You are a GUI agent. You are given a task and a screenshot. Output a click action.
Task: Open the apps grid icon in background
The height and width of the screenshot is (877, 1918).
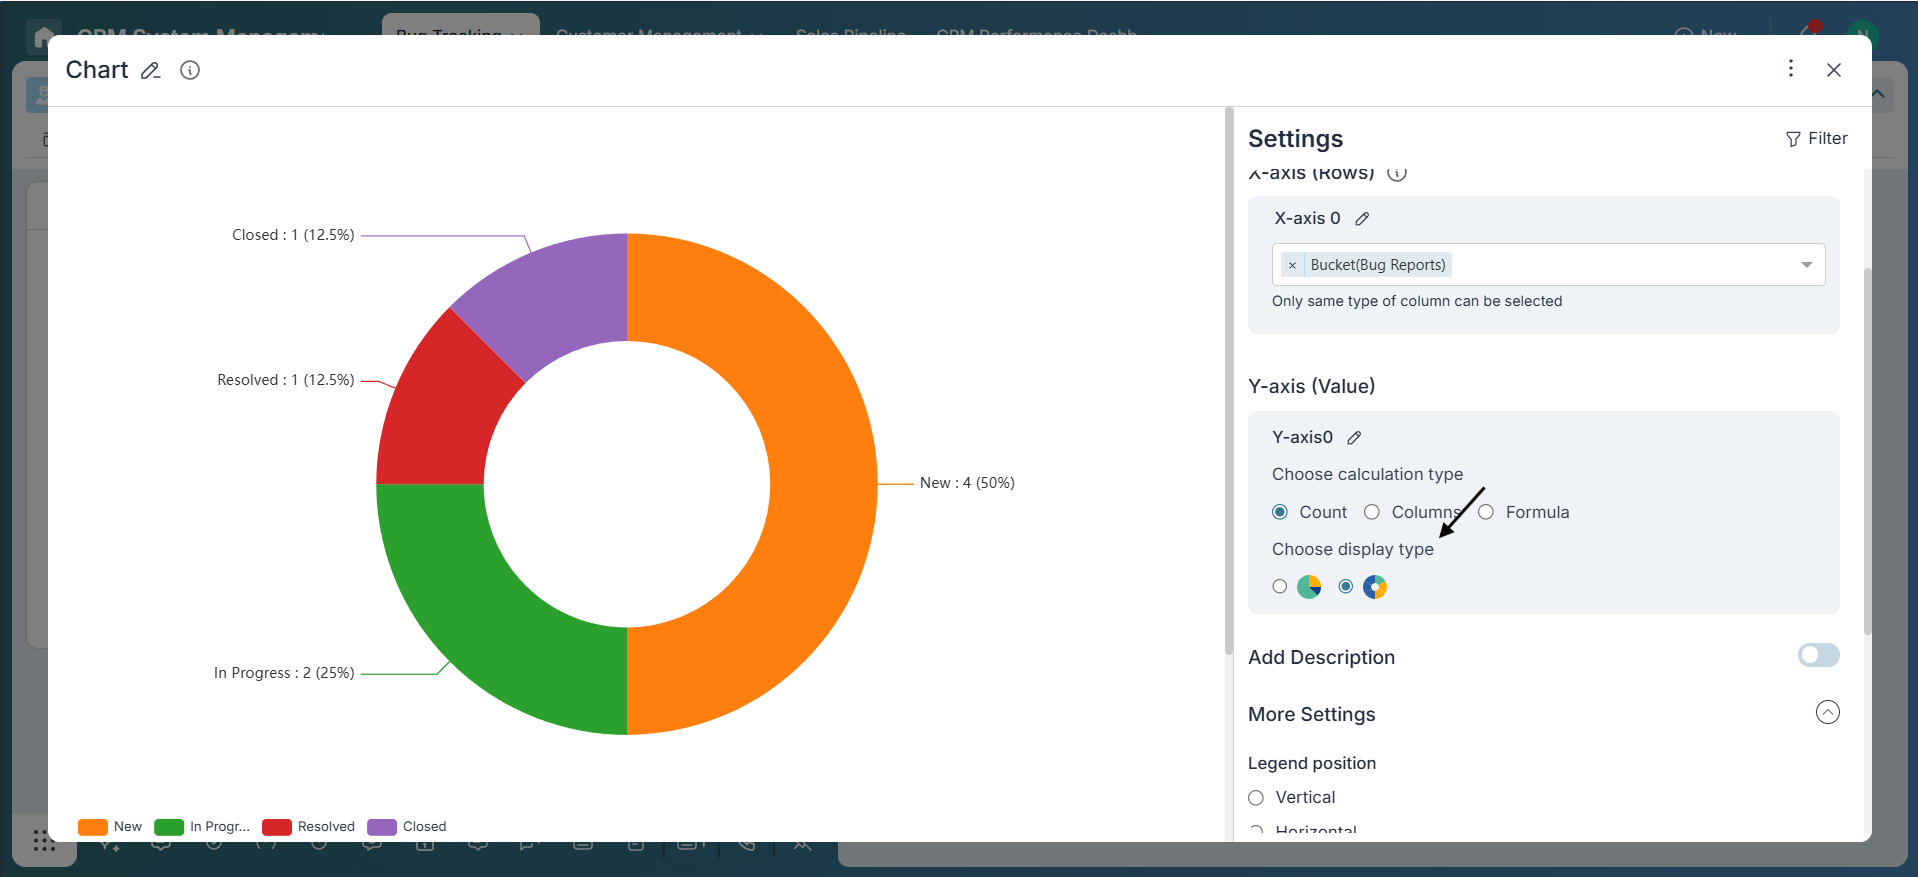point(44,841)
